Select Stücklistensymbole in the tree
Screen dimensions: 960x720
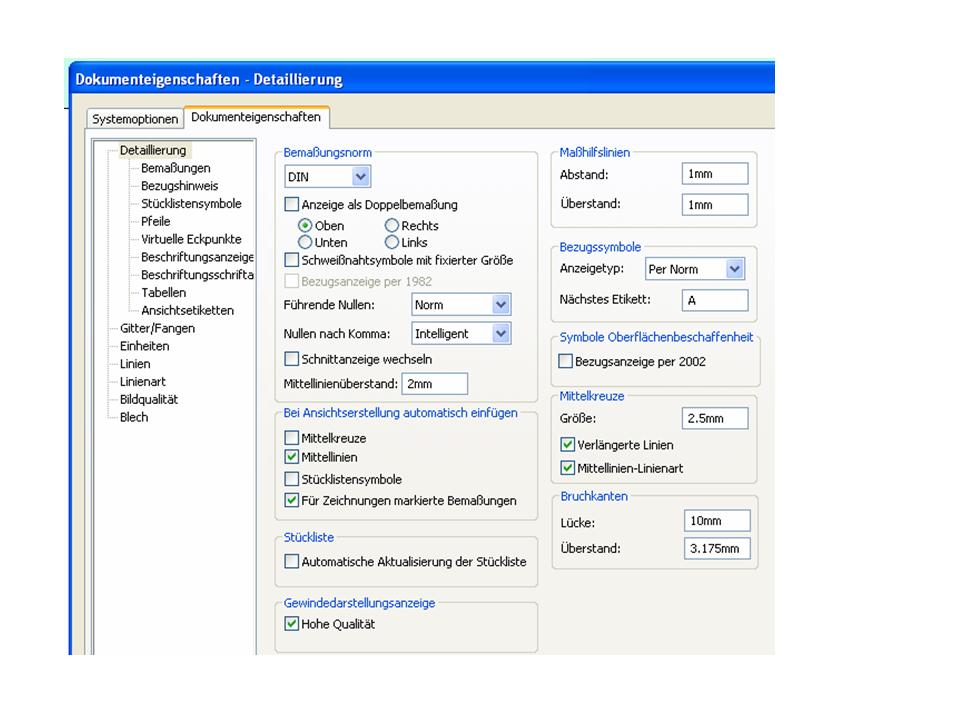(x=191, y=203)
